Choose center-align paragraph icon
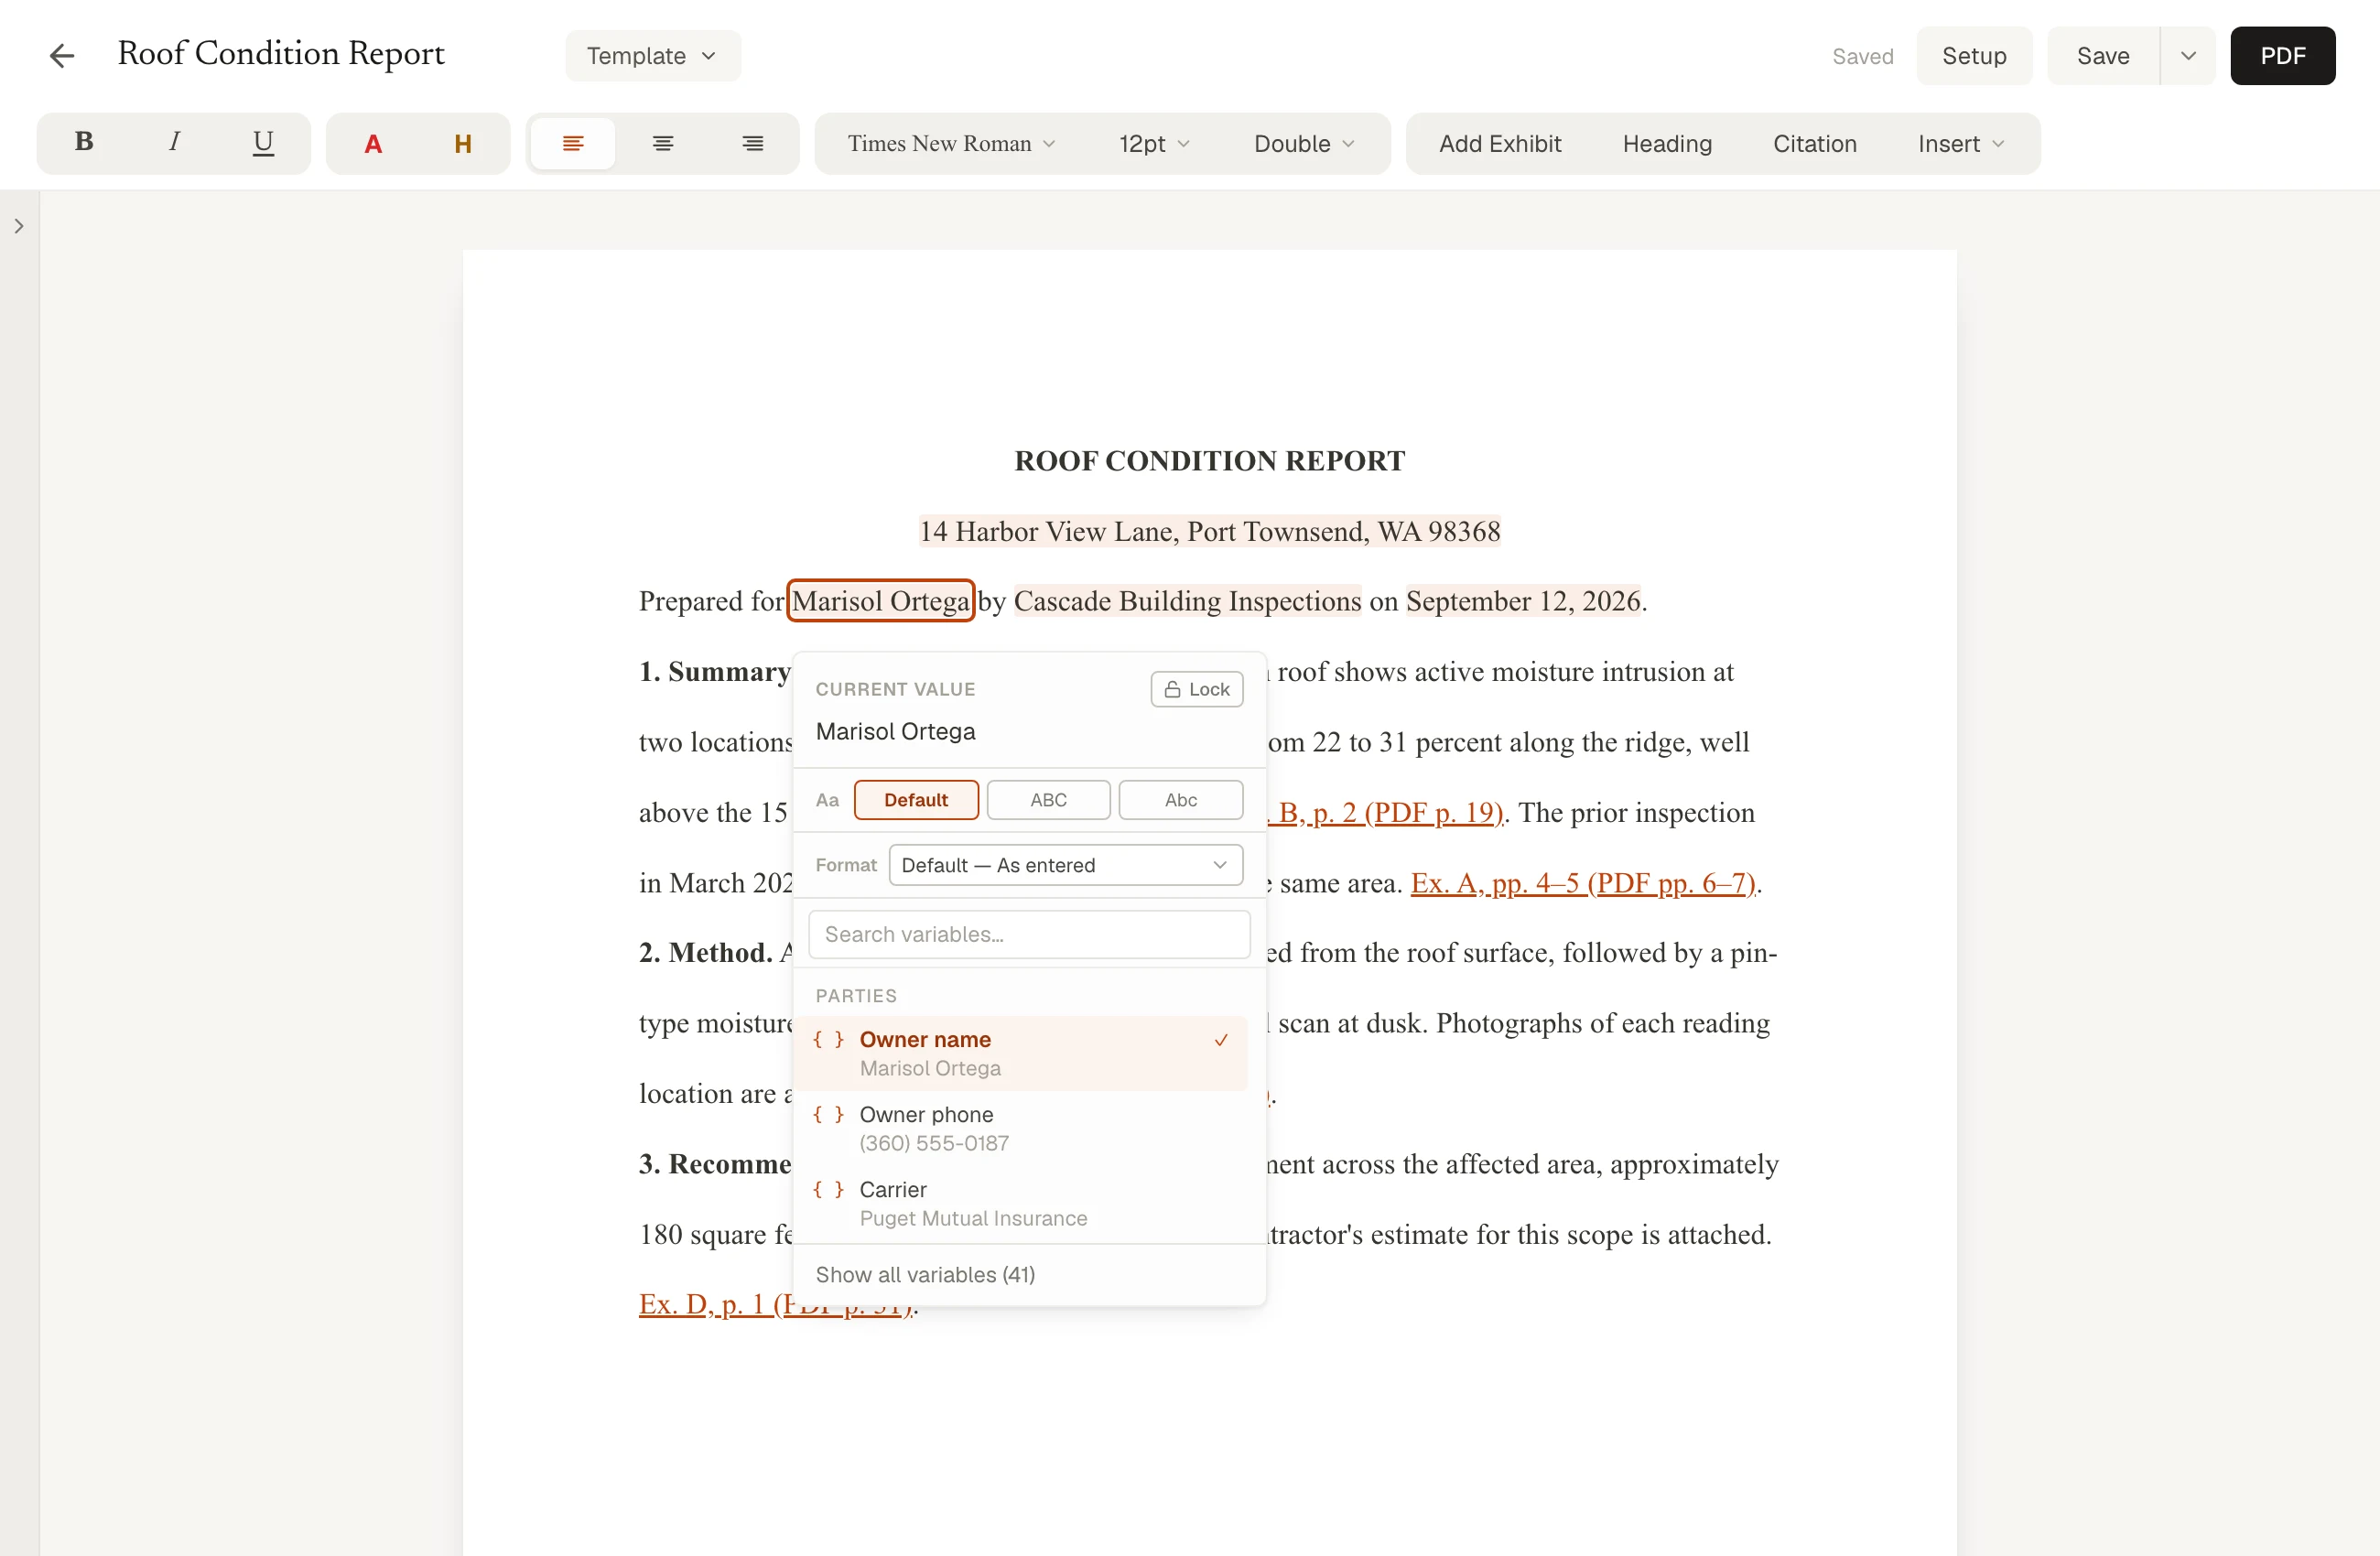Viewport: 2380px width, 1556px height. point(663,144)
